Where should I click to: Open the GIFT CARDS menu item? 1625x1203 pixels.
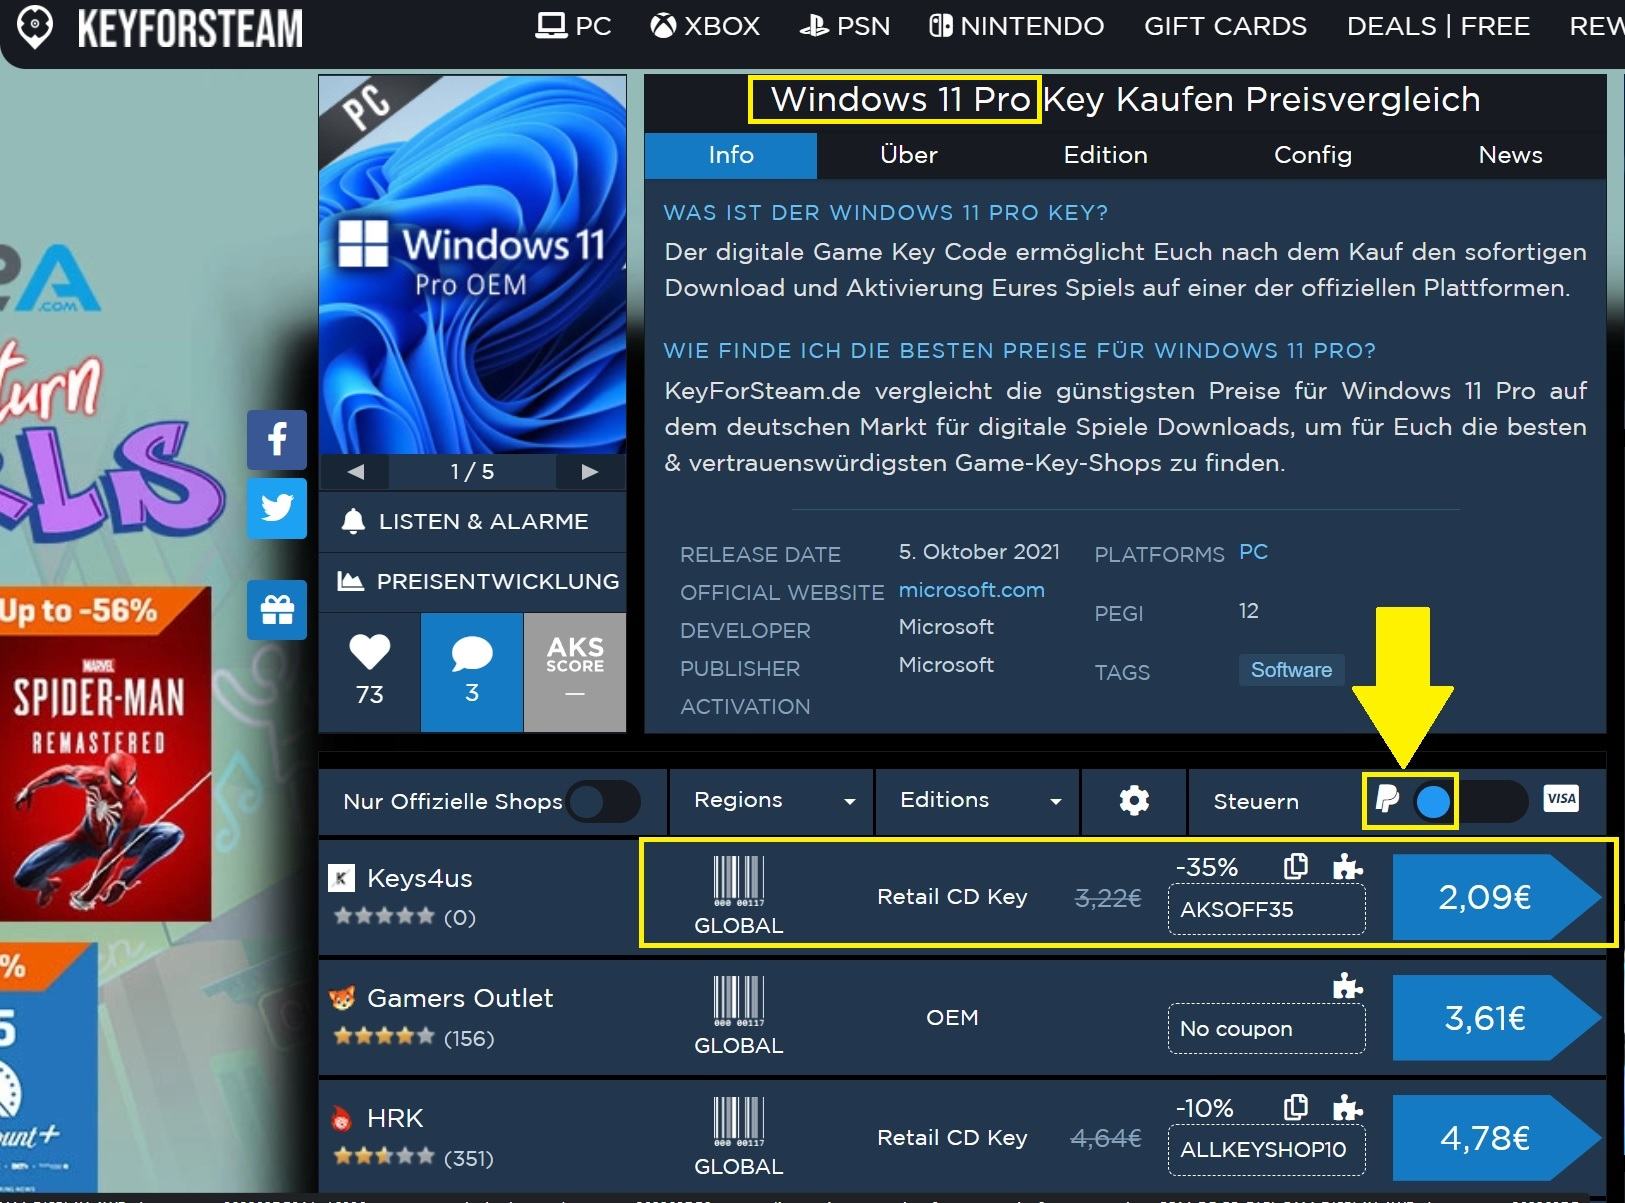pos(1225,26)
